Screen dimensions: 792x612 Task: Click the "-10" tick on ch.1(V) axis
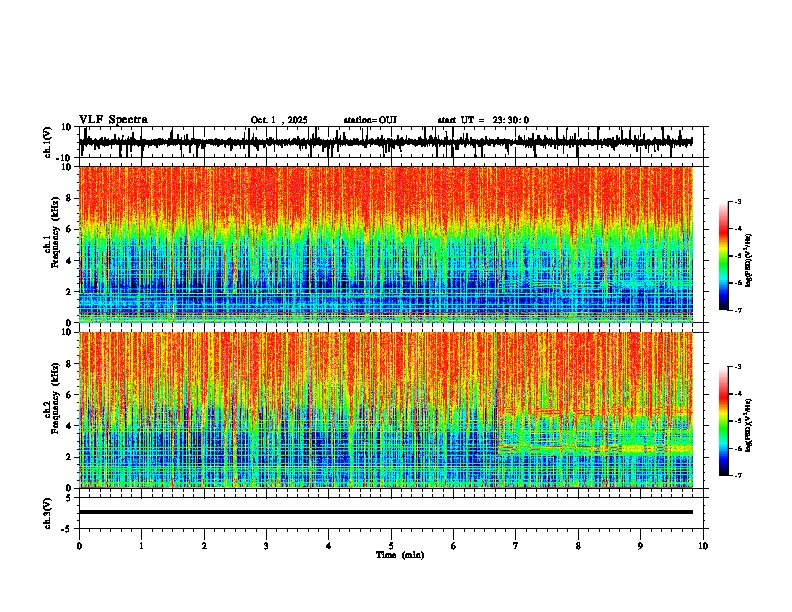tap(65, 158)
